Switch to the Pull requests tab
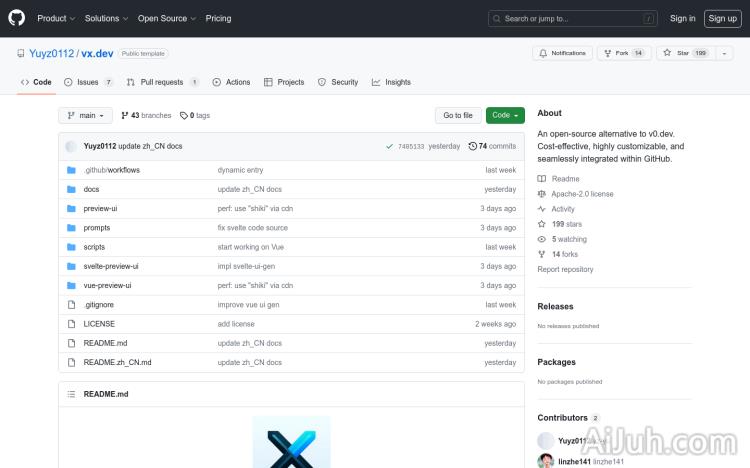Image resolution: width=750 pixels, height=468 pixels. tap(163, 82)
